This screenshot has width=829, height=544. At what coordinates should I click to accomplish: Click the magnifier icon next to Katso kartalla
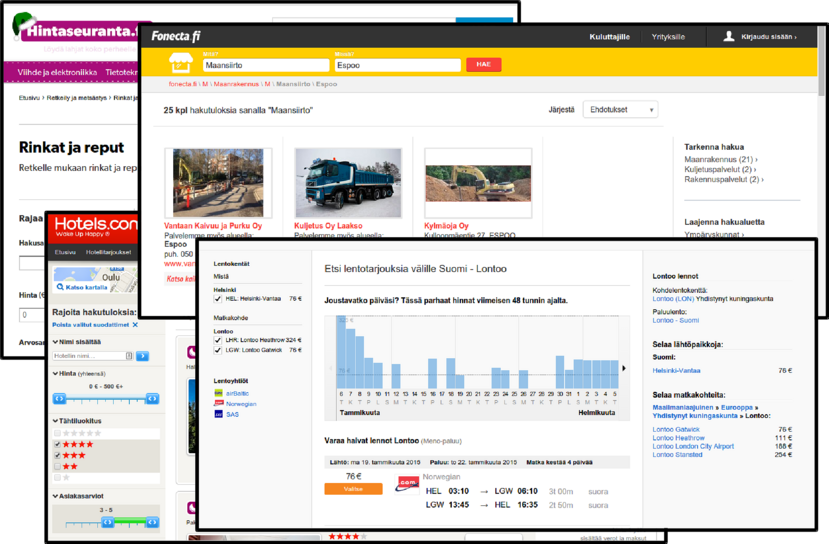click(60, 287)
